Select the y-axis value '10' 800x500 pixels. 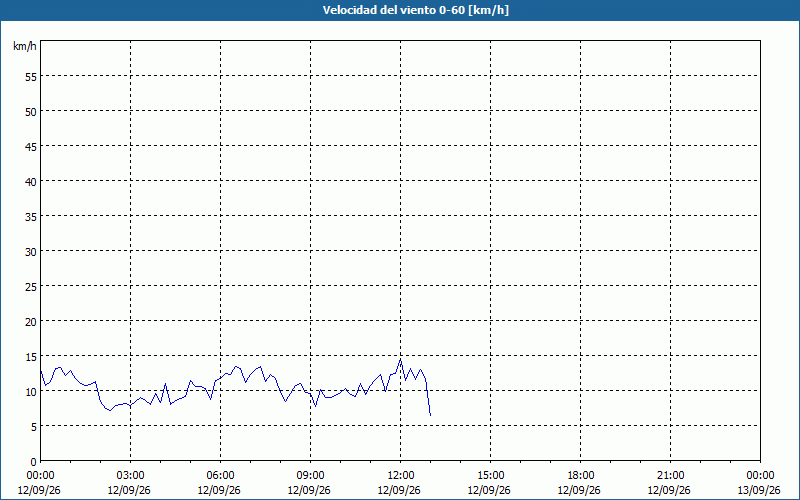(31, 392)
